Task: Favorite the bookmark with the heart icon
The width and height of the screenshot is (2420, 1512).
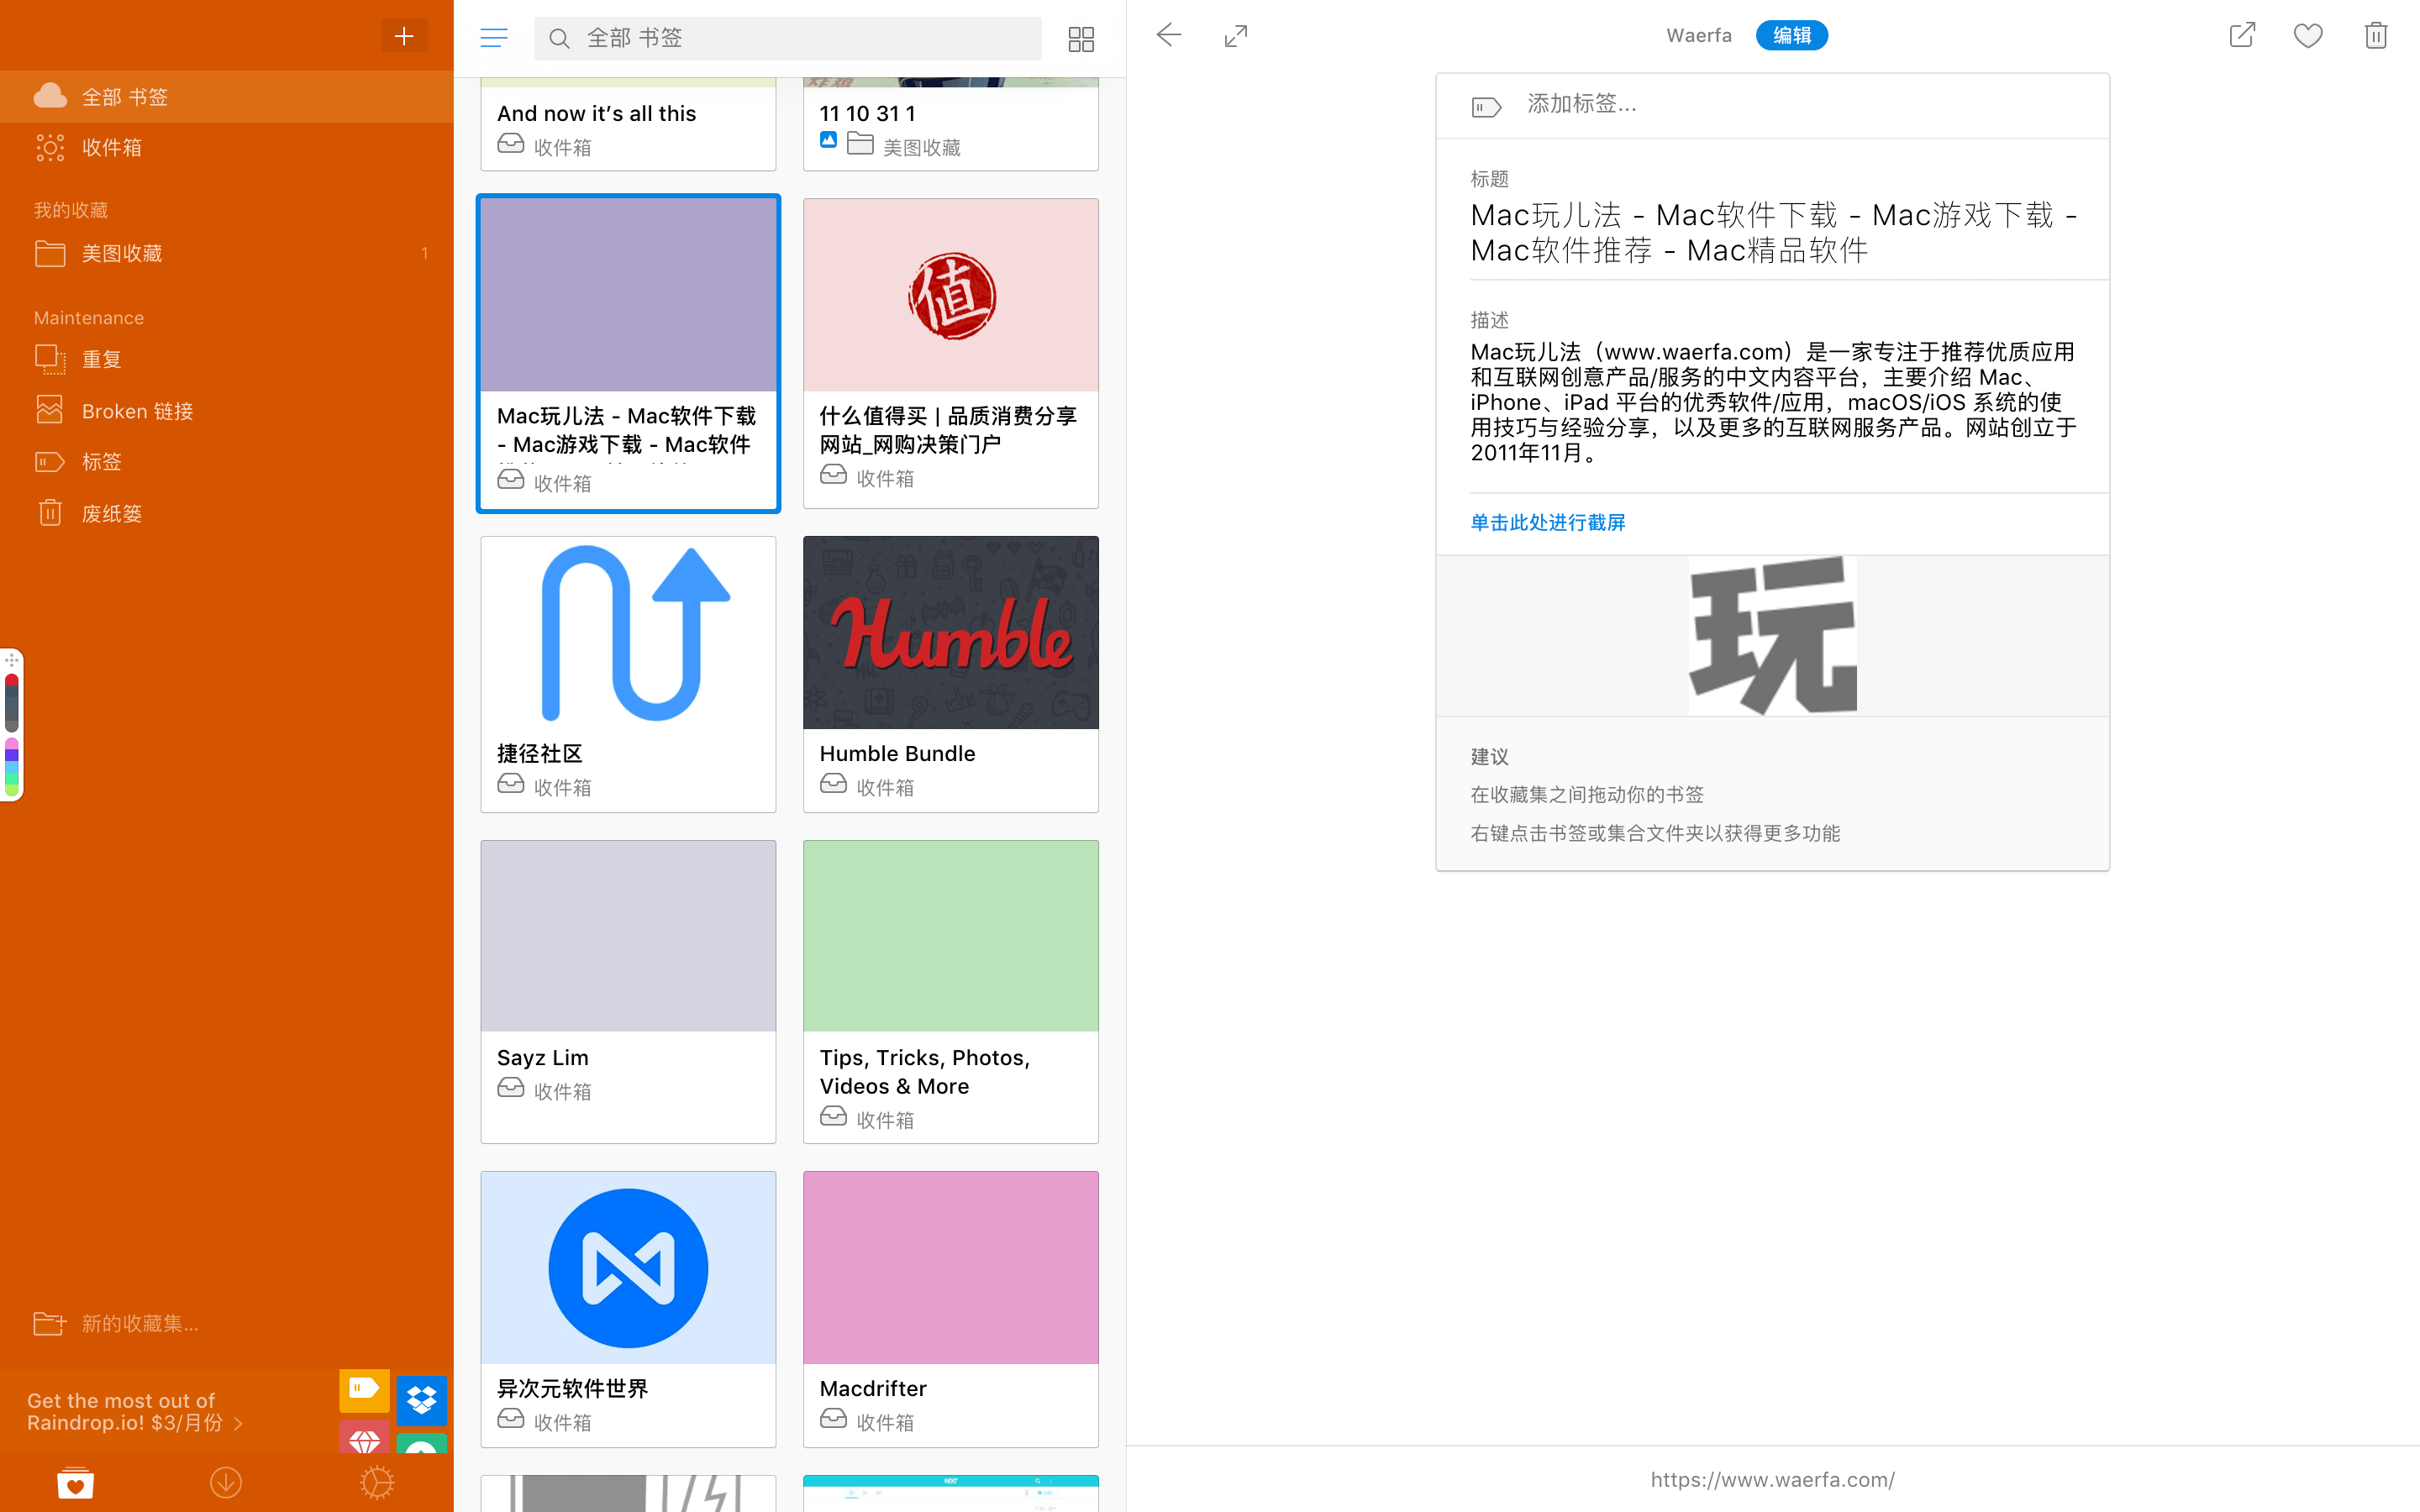Action: click(2308, 36)
